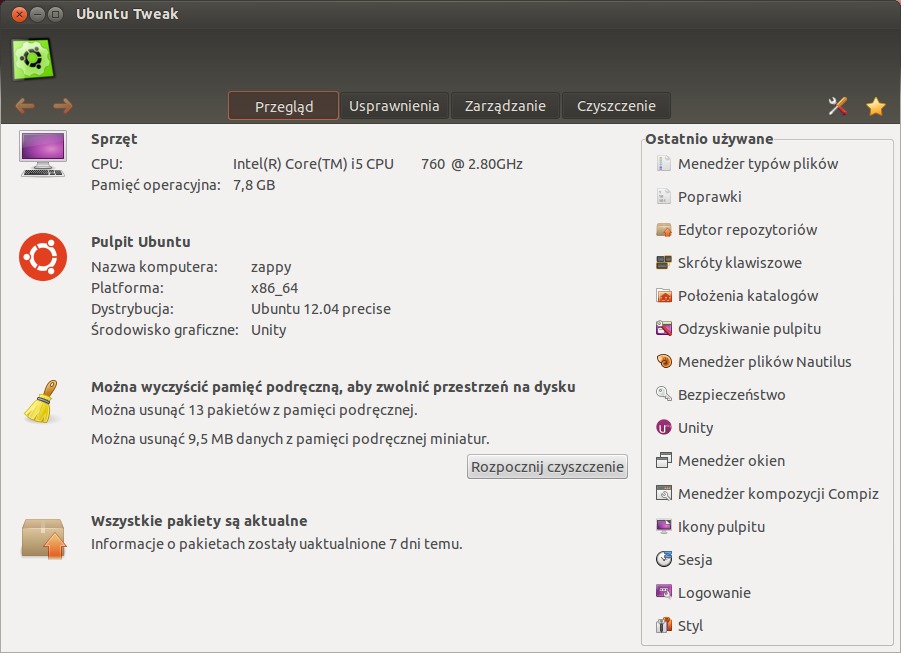The image size is (901, 653).
Task: Open Edytor repozytoriów entry
Action: point(748,230)
